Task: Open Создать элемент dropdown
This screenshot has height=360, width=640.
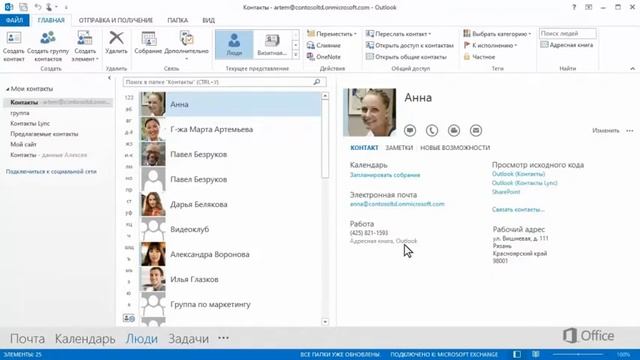Action: [x=85, y=46]
